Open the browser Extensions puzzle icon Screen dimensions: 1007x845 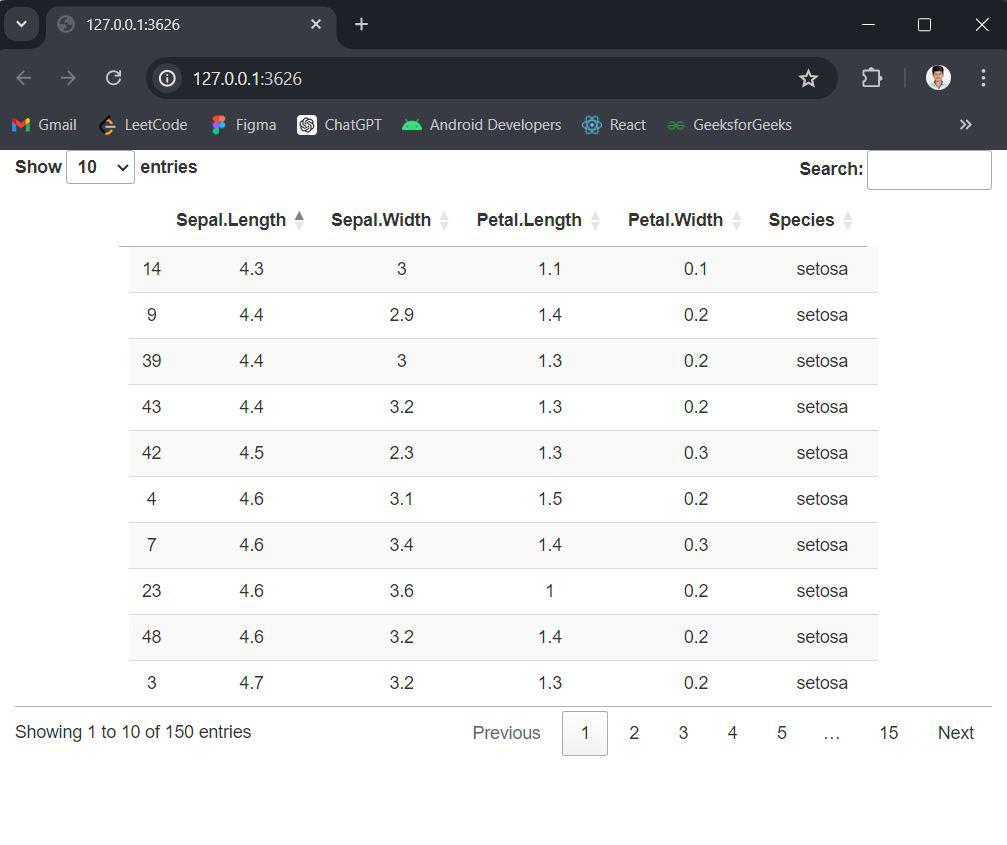(x=872, y=78)
